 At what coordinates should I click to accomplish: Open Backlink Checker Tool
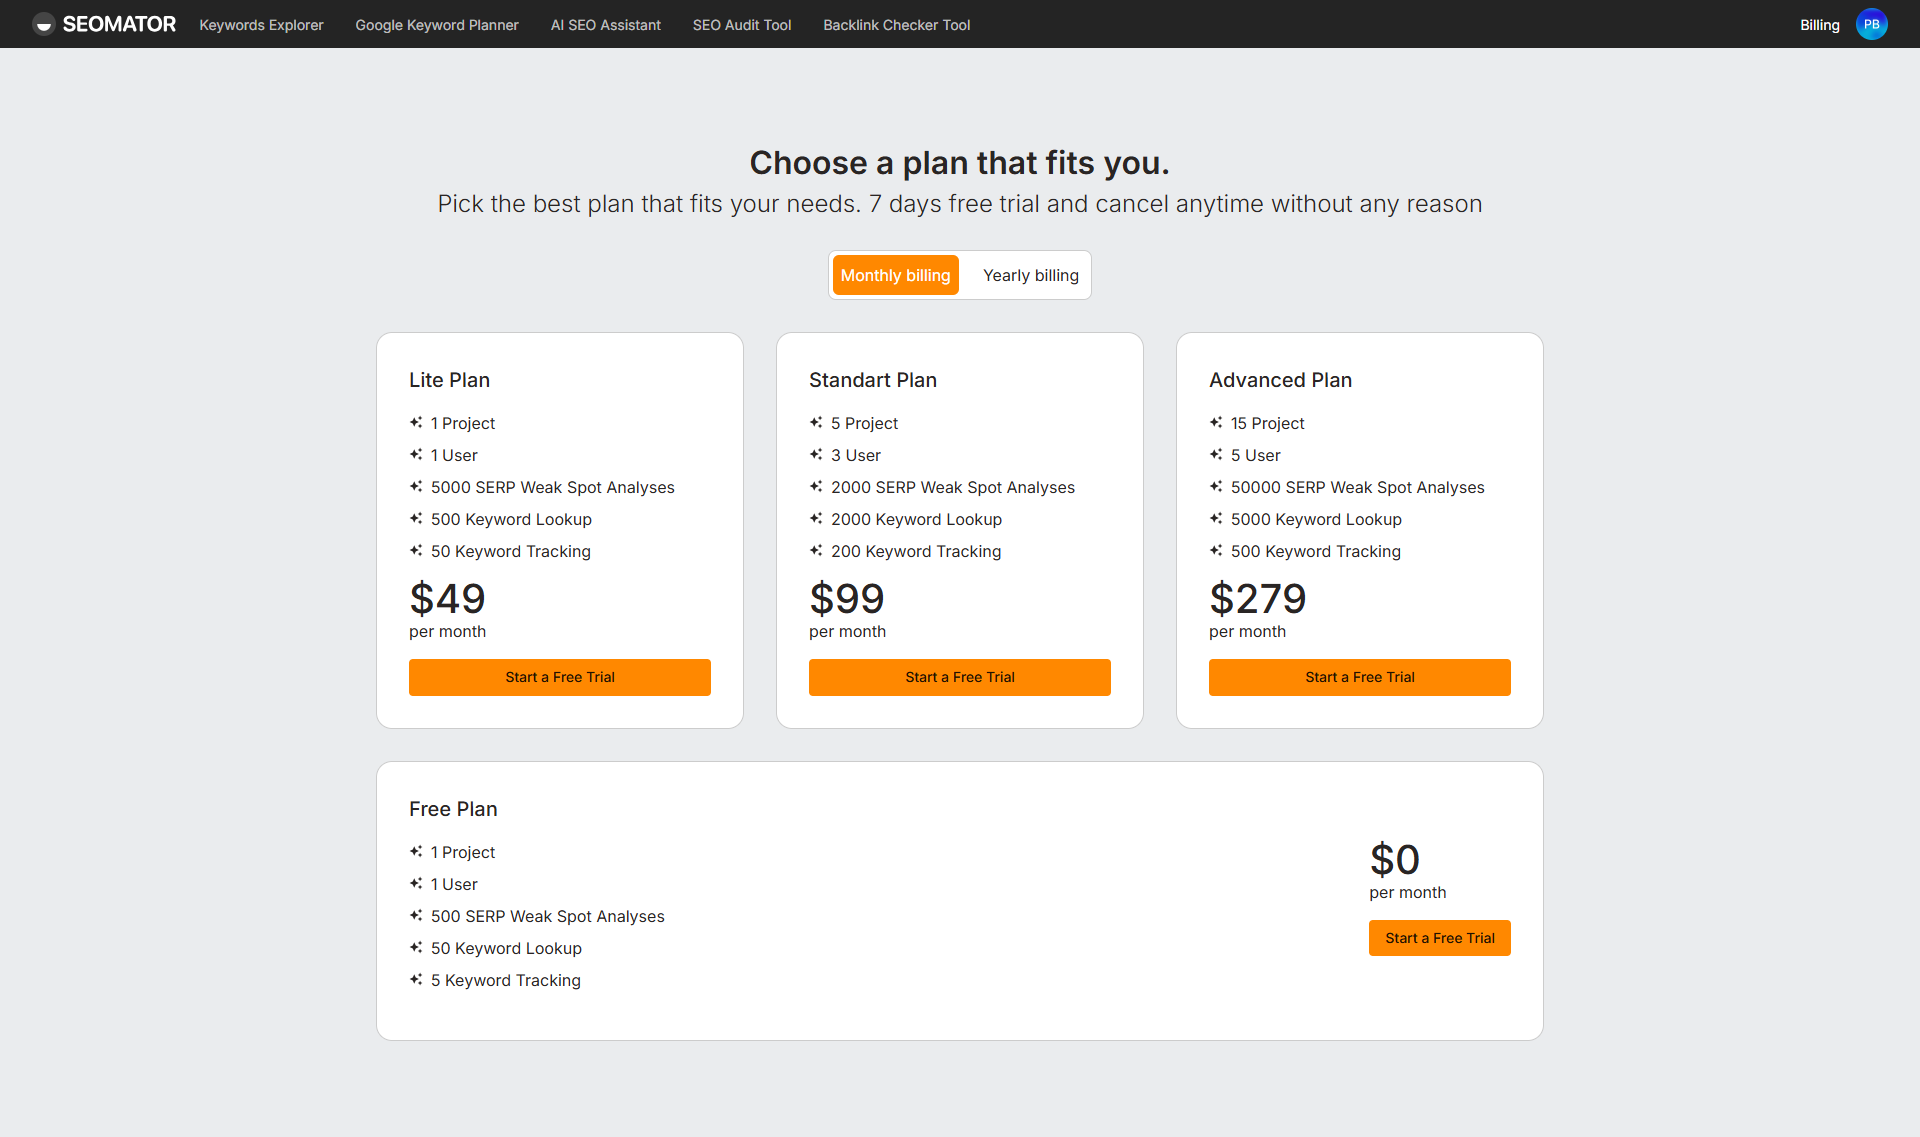(x=896, y=25)
